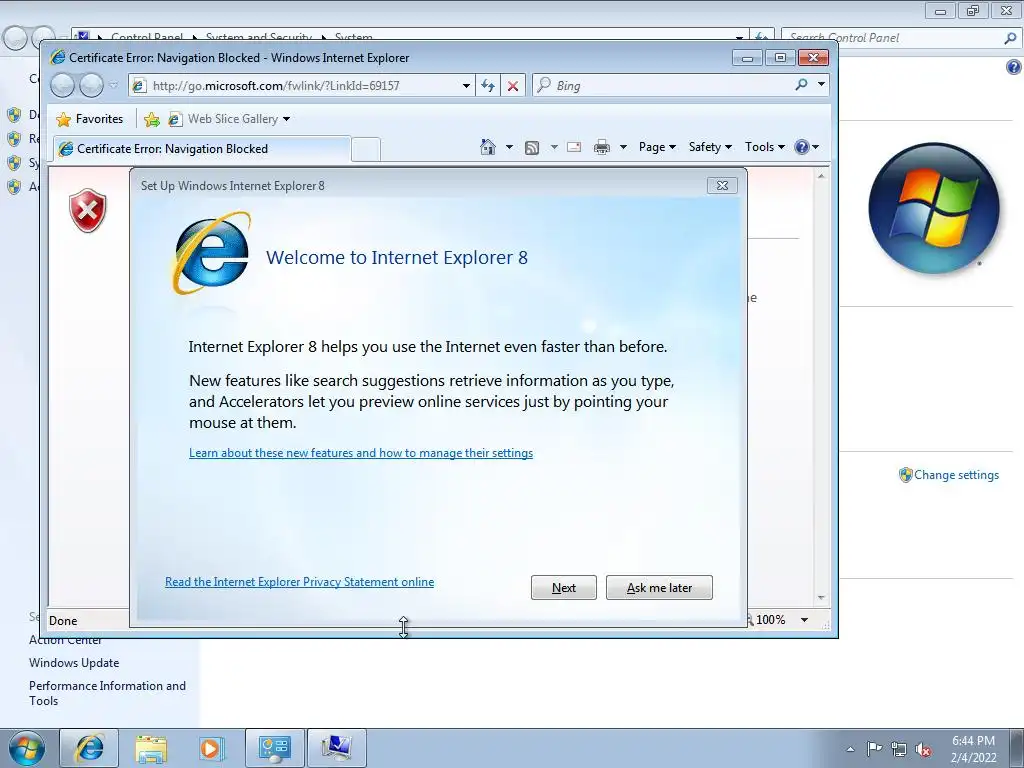This screenshot has height=768, width=1024.
Task: Click the Print icon
Action: (601, 148)
